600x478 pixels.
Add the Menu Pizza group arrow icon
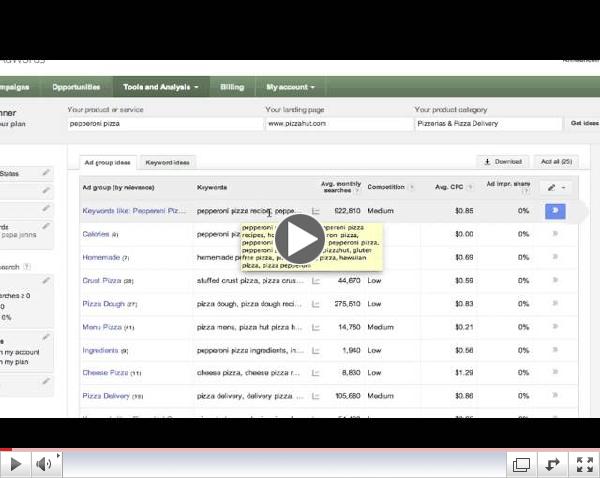coord(555,326)
